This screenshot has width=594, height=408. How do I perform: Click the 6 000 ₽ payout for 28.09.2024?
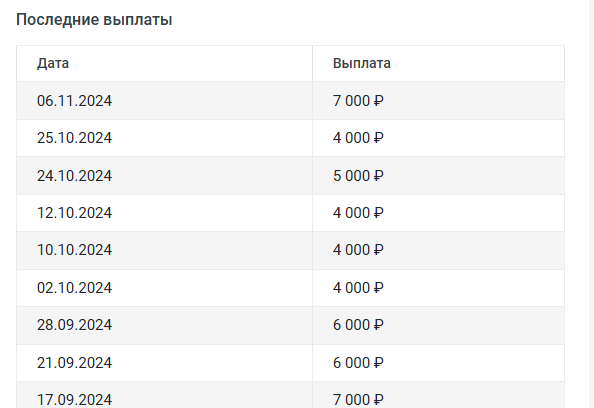click(x=358, y=325)
